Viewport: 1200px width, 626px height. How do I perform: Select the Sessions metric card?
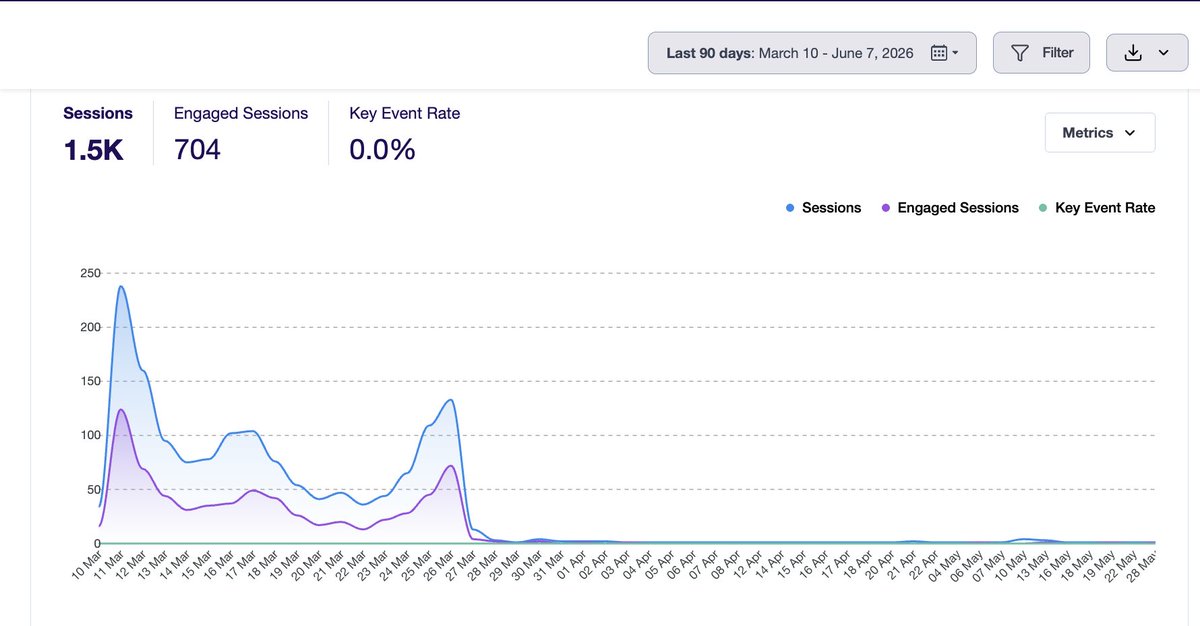[x=98, y=132]
